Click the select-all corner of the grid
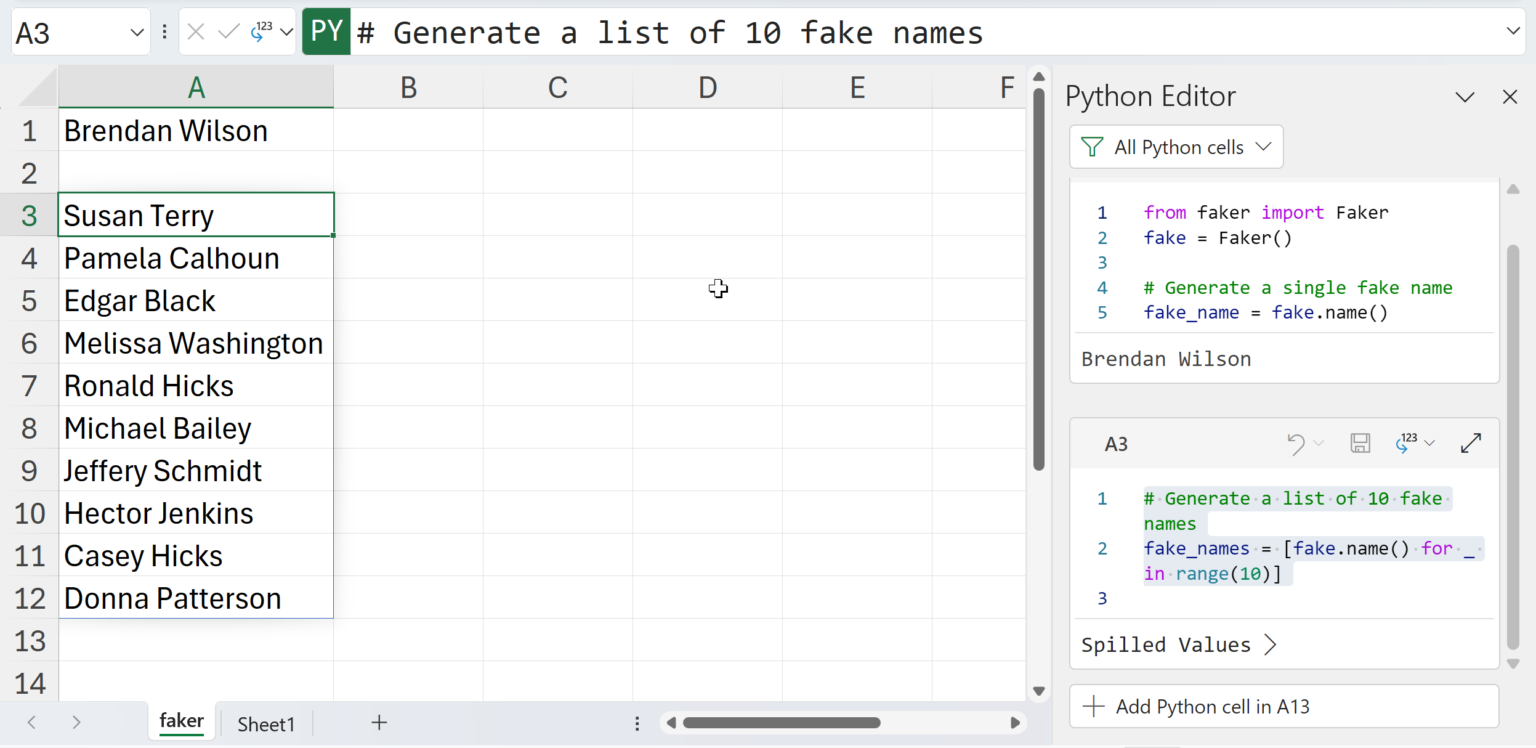The height and width of the screenshot is (748, 1536). pos(38,89)
